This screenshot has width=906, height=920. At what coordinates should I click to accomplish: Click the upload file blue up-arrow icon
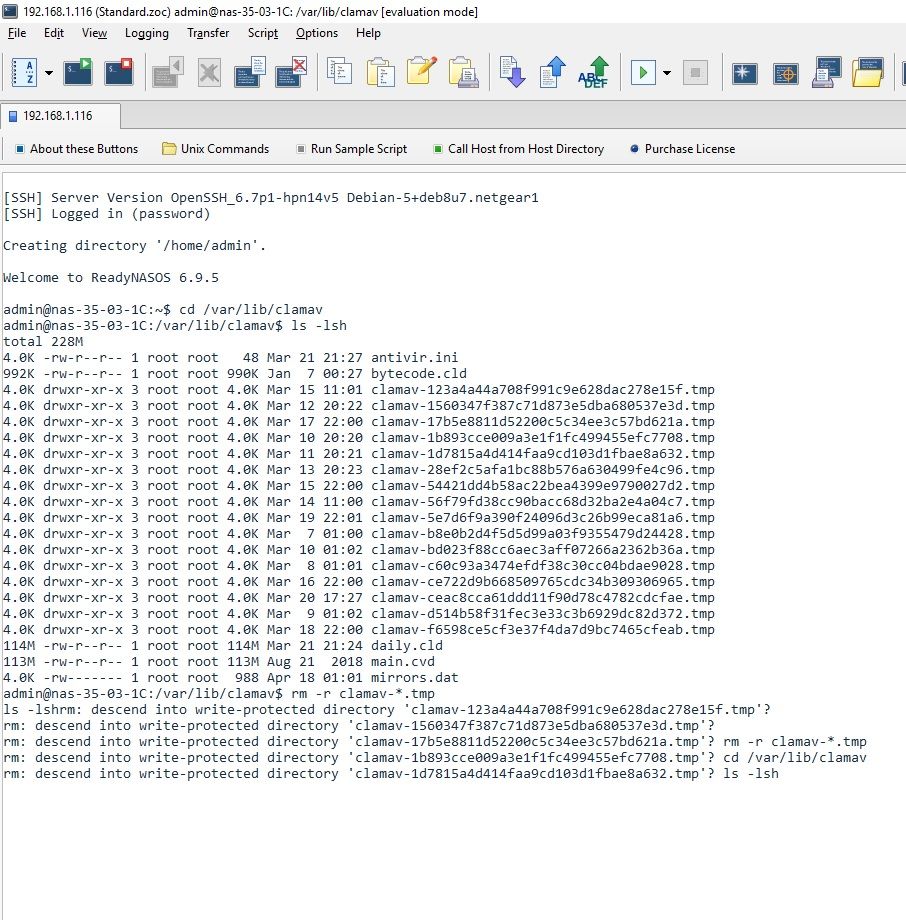(552, 72)
